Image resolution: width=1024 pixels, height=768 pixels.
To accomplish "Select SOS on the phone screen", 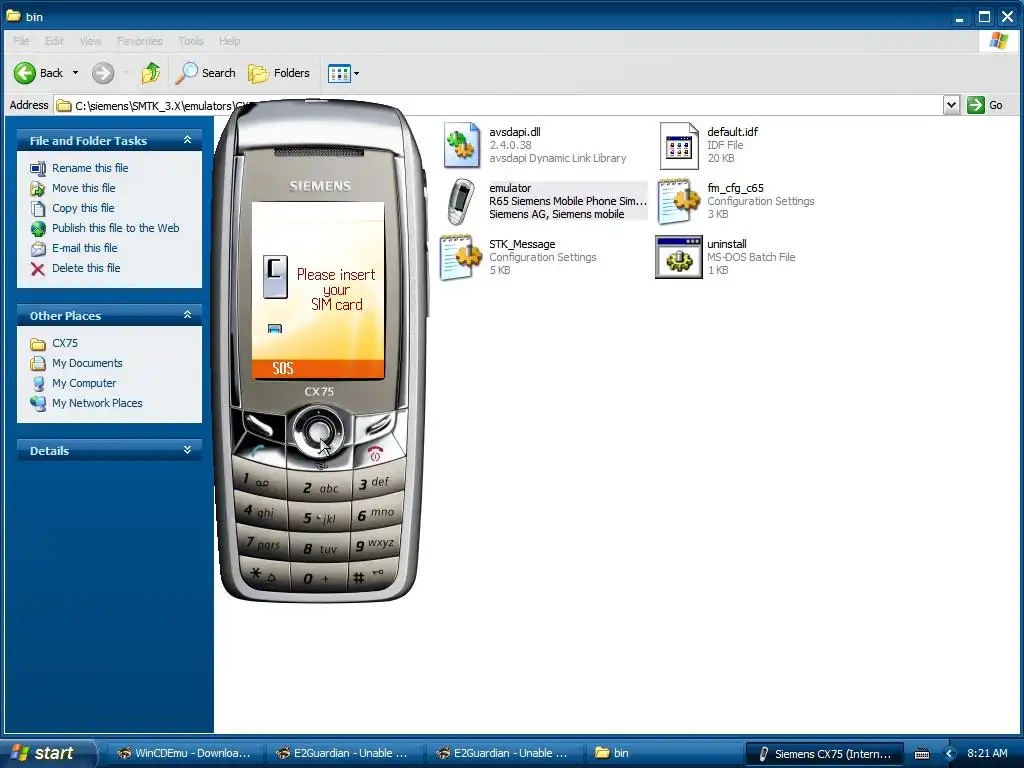I will [x=283, y=368].
